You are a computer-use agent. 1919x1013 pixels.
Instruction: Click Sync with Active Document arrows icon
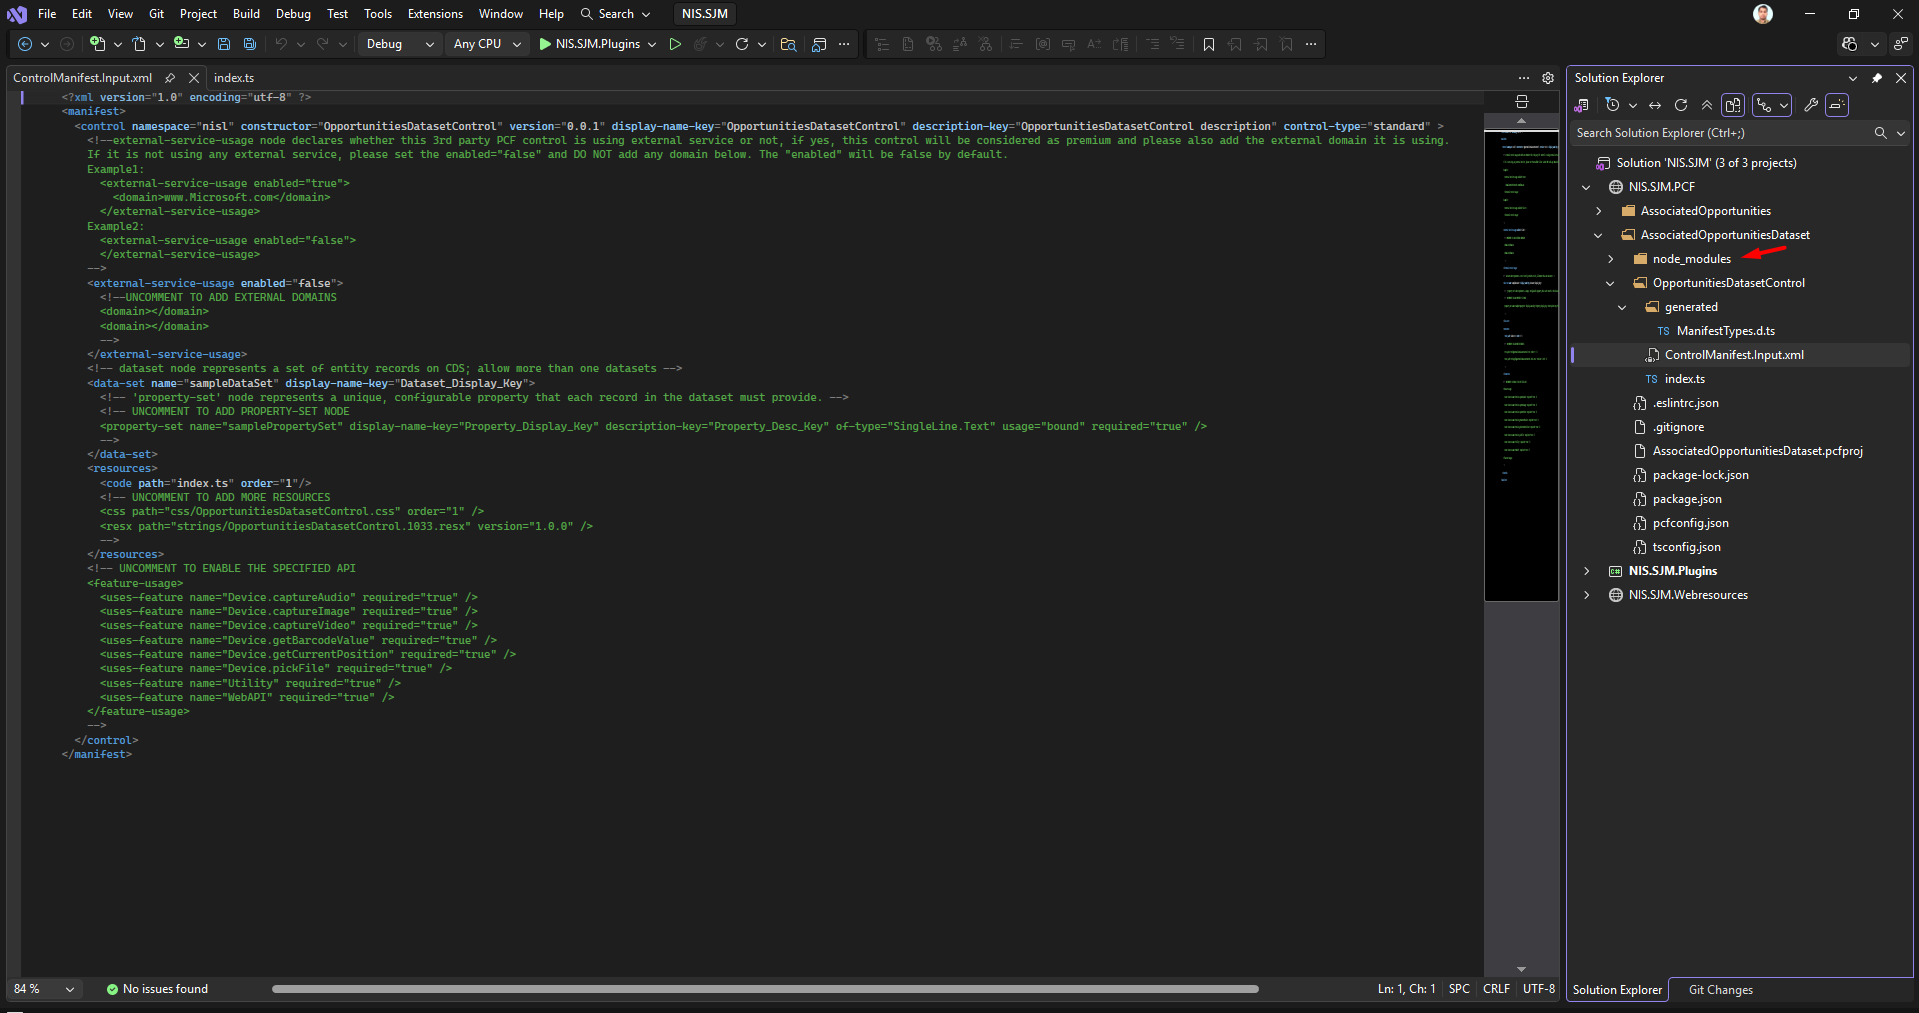(1655, 105)
